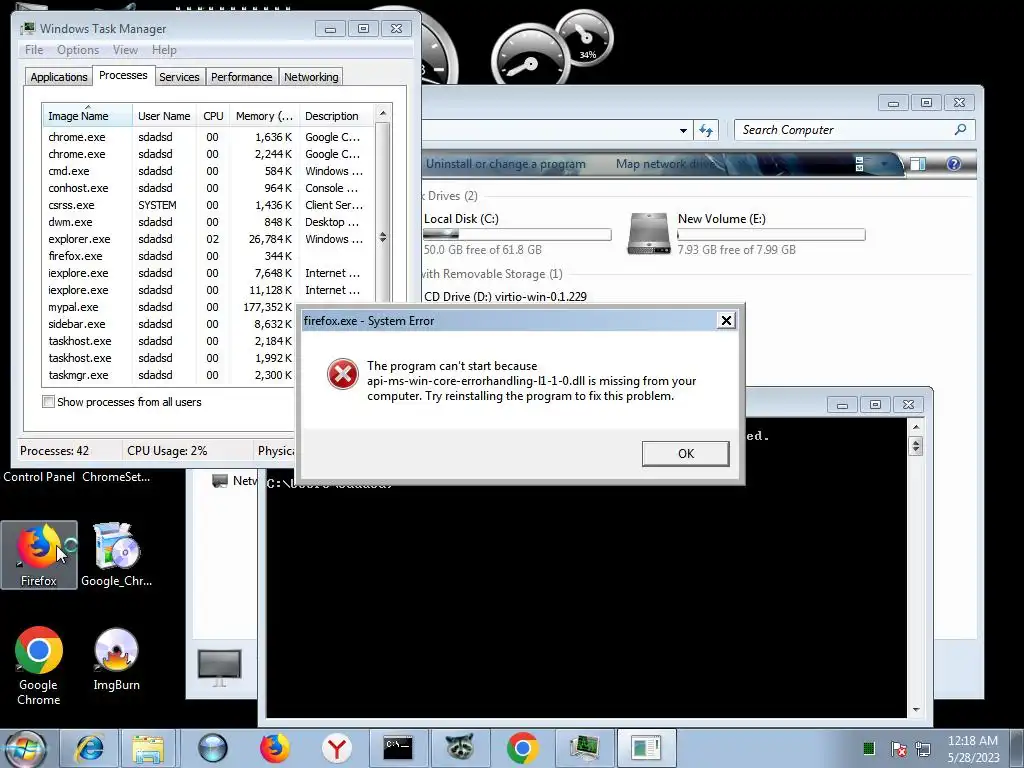Sort processes by the CPU column header
1024x768 pixels.
(213, 116)
